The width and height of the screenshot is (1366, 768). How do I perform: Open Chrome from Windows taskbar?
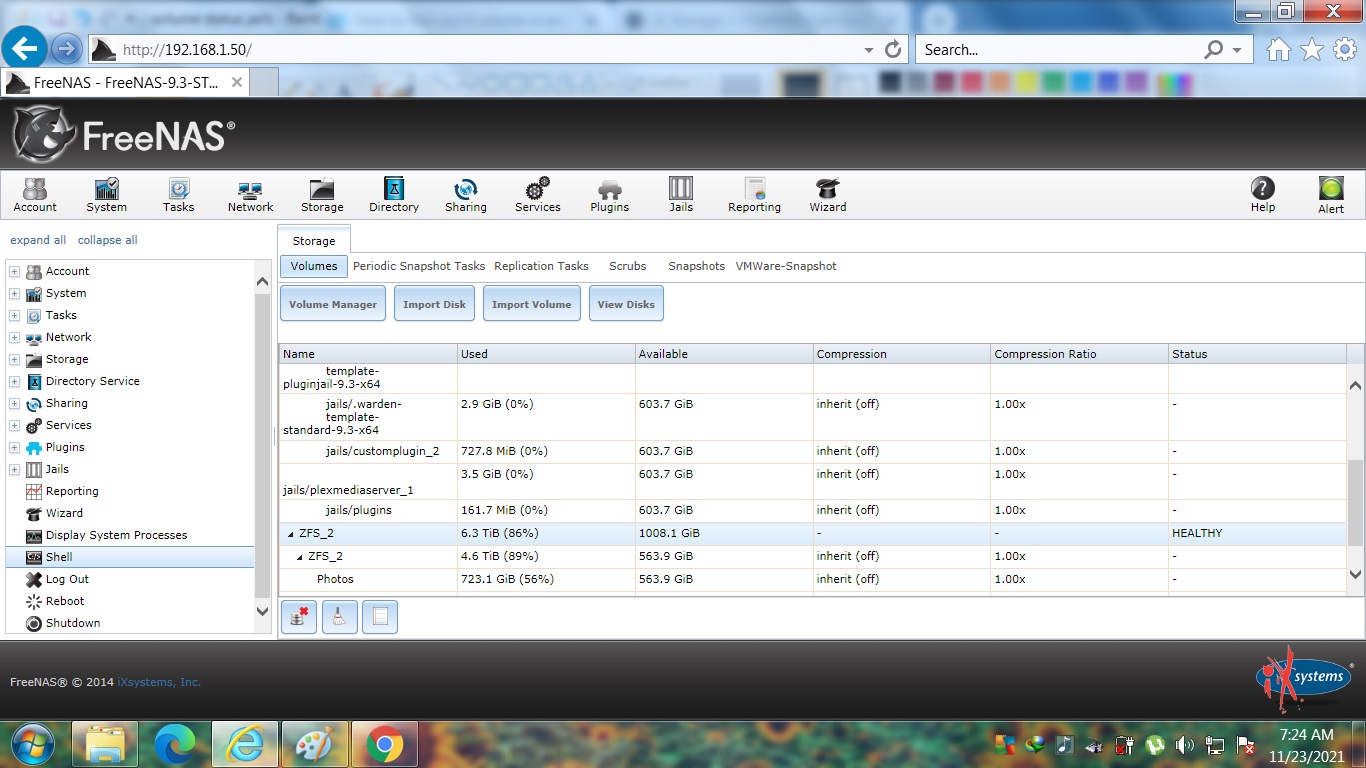click(384, 744)
